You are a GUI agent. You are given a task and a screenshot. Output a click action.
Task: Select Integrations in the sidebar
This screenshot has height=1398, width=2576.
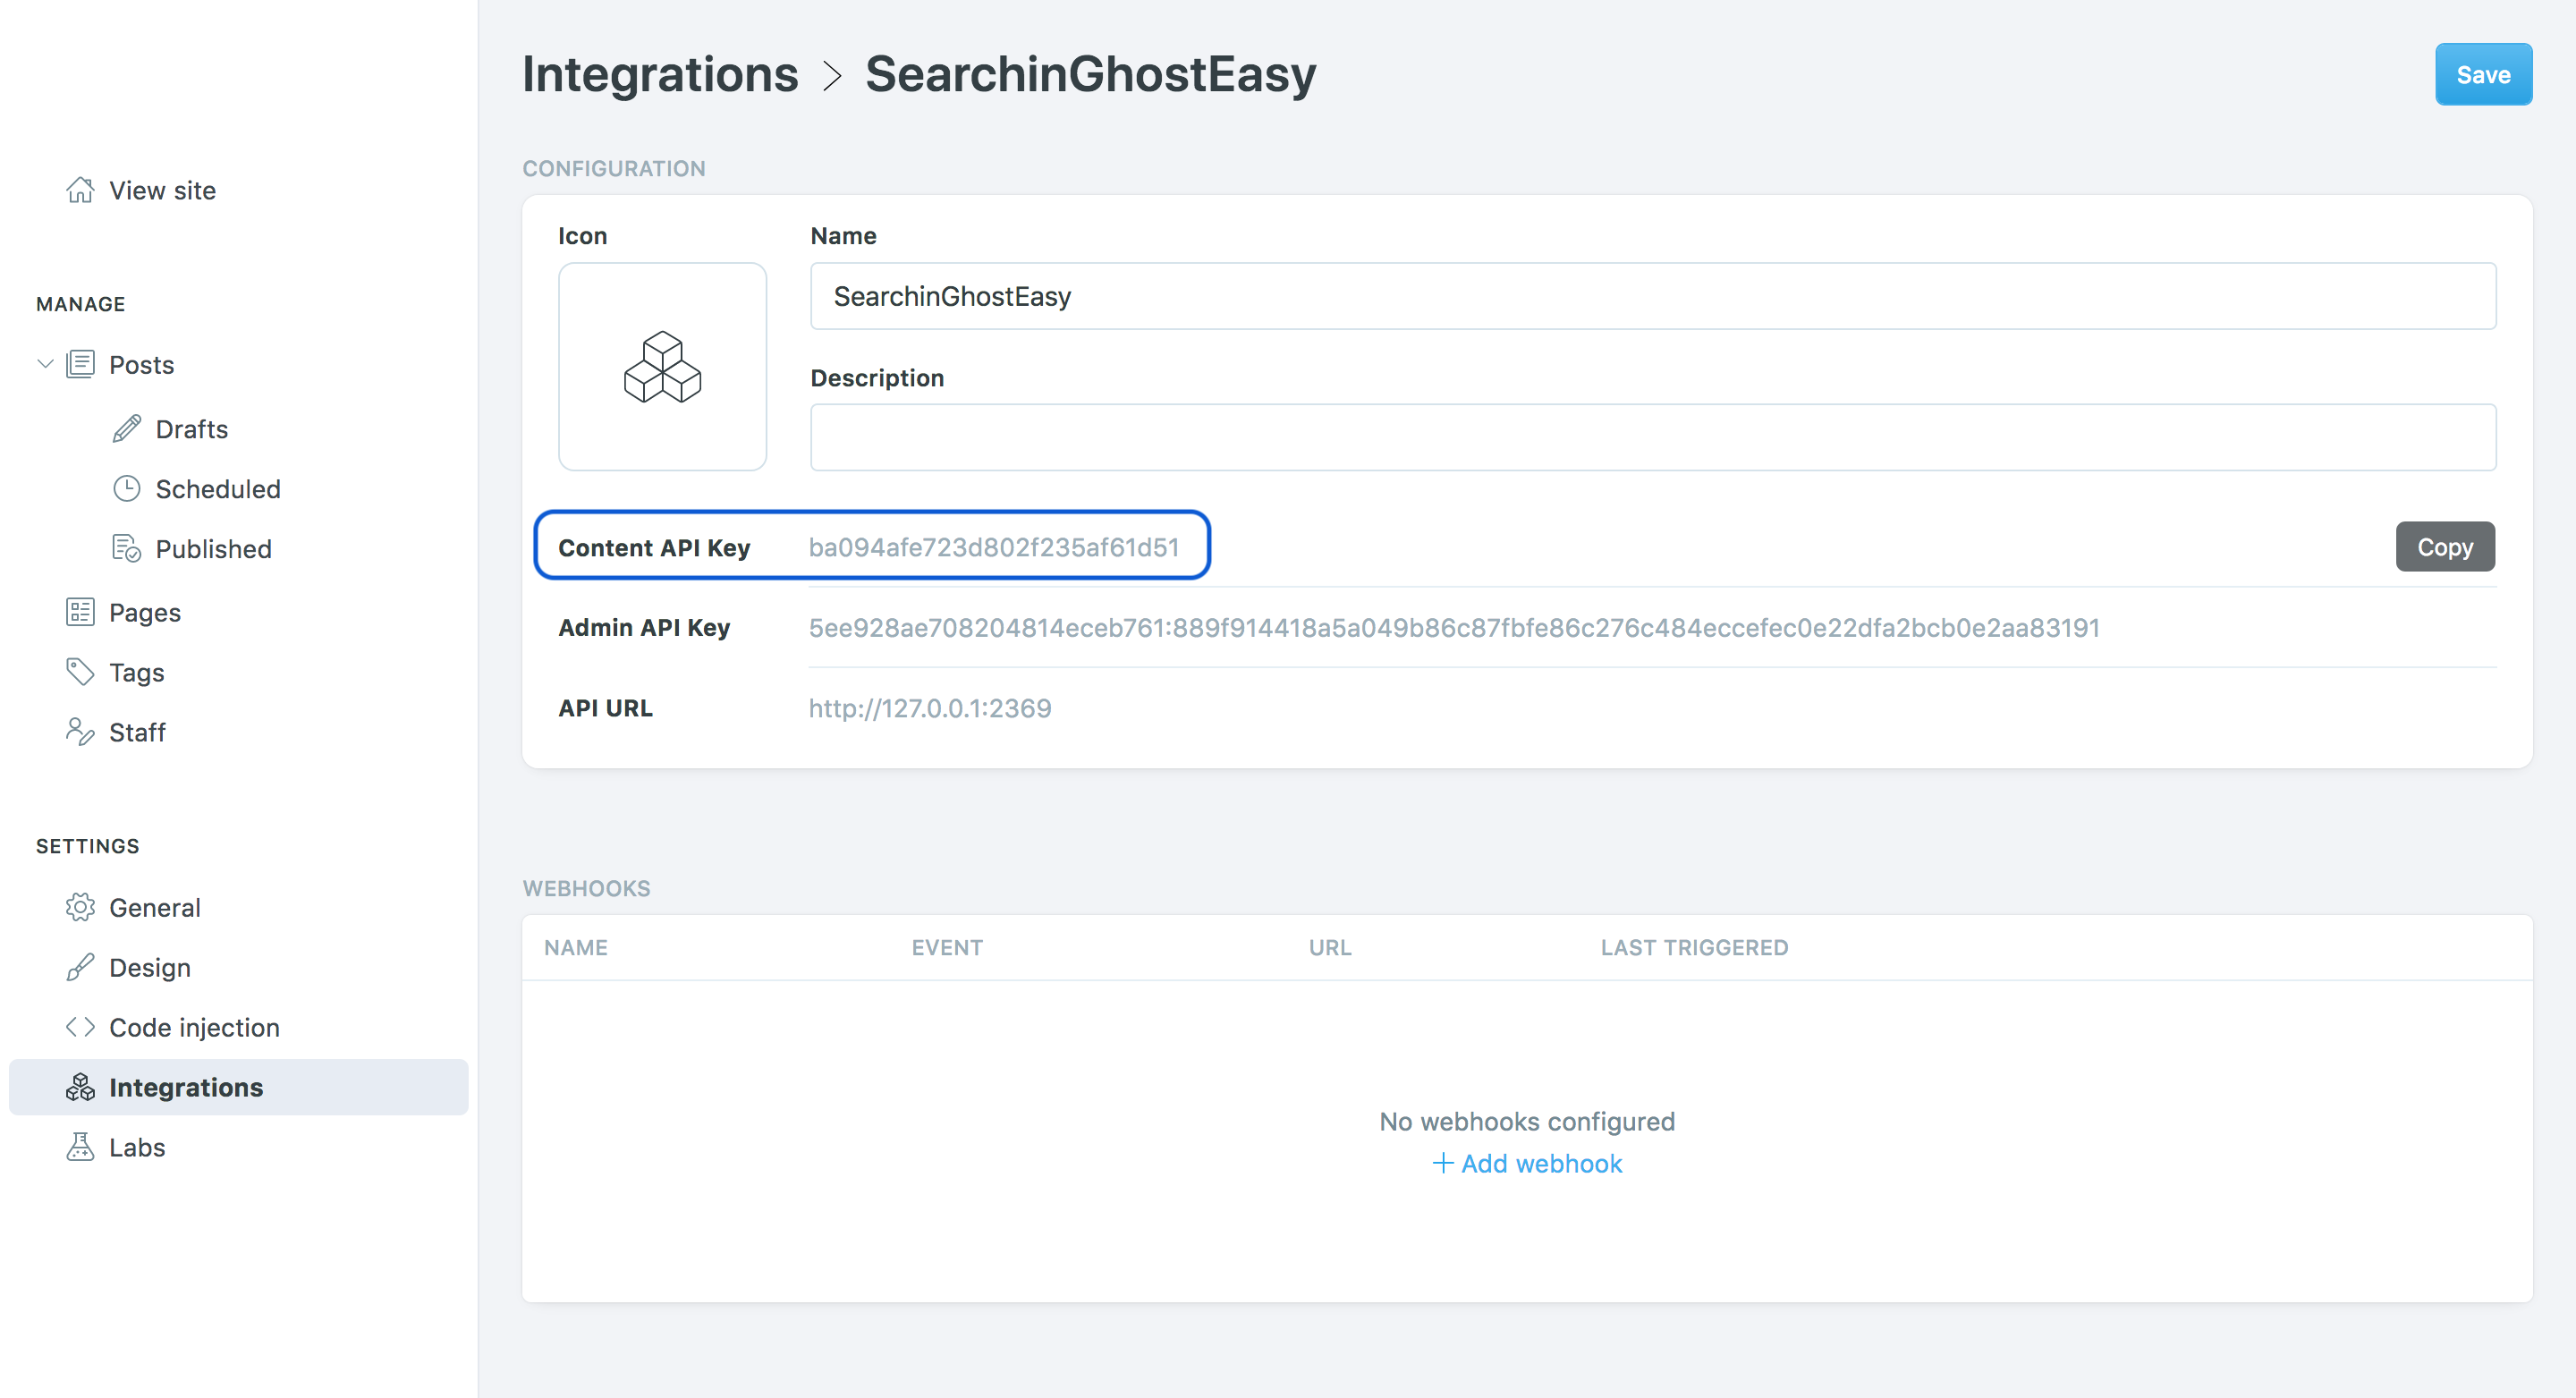[x=185, y=1087]
